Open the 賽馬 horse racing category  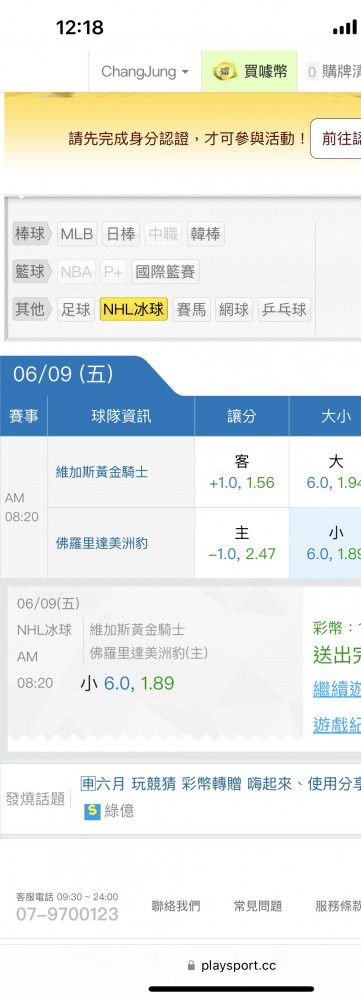(x=191, y=310)
